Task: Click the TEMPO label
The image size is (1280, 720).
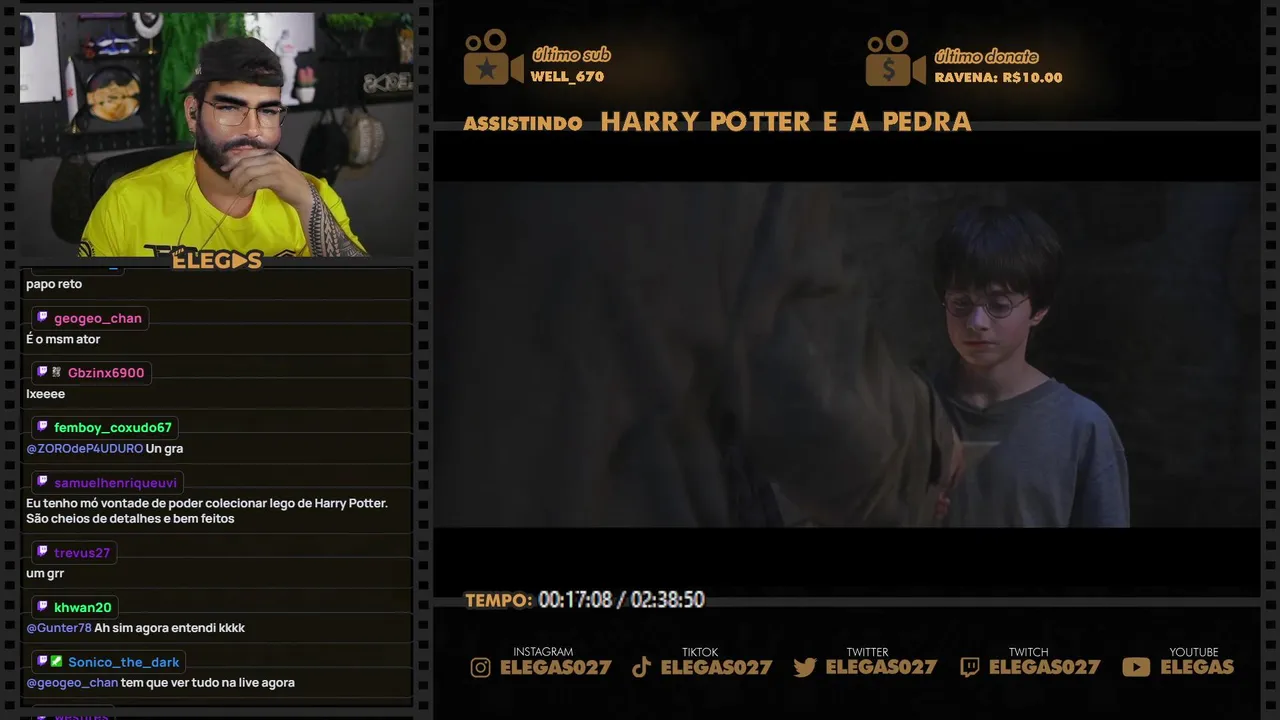Action: [498, 600]
